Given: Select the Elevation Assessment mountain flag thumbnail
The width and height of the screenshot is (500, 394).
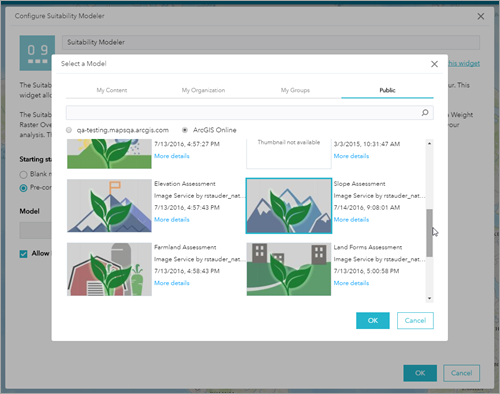Looking at the screenshot, I should point(109,206).
